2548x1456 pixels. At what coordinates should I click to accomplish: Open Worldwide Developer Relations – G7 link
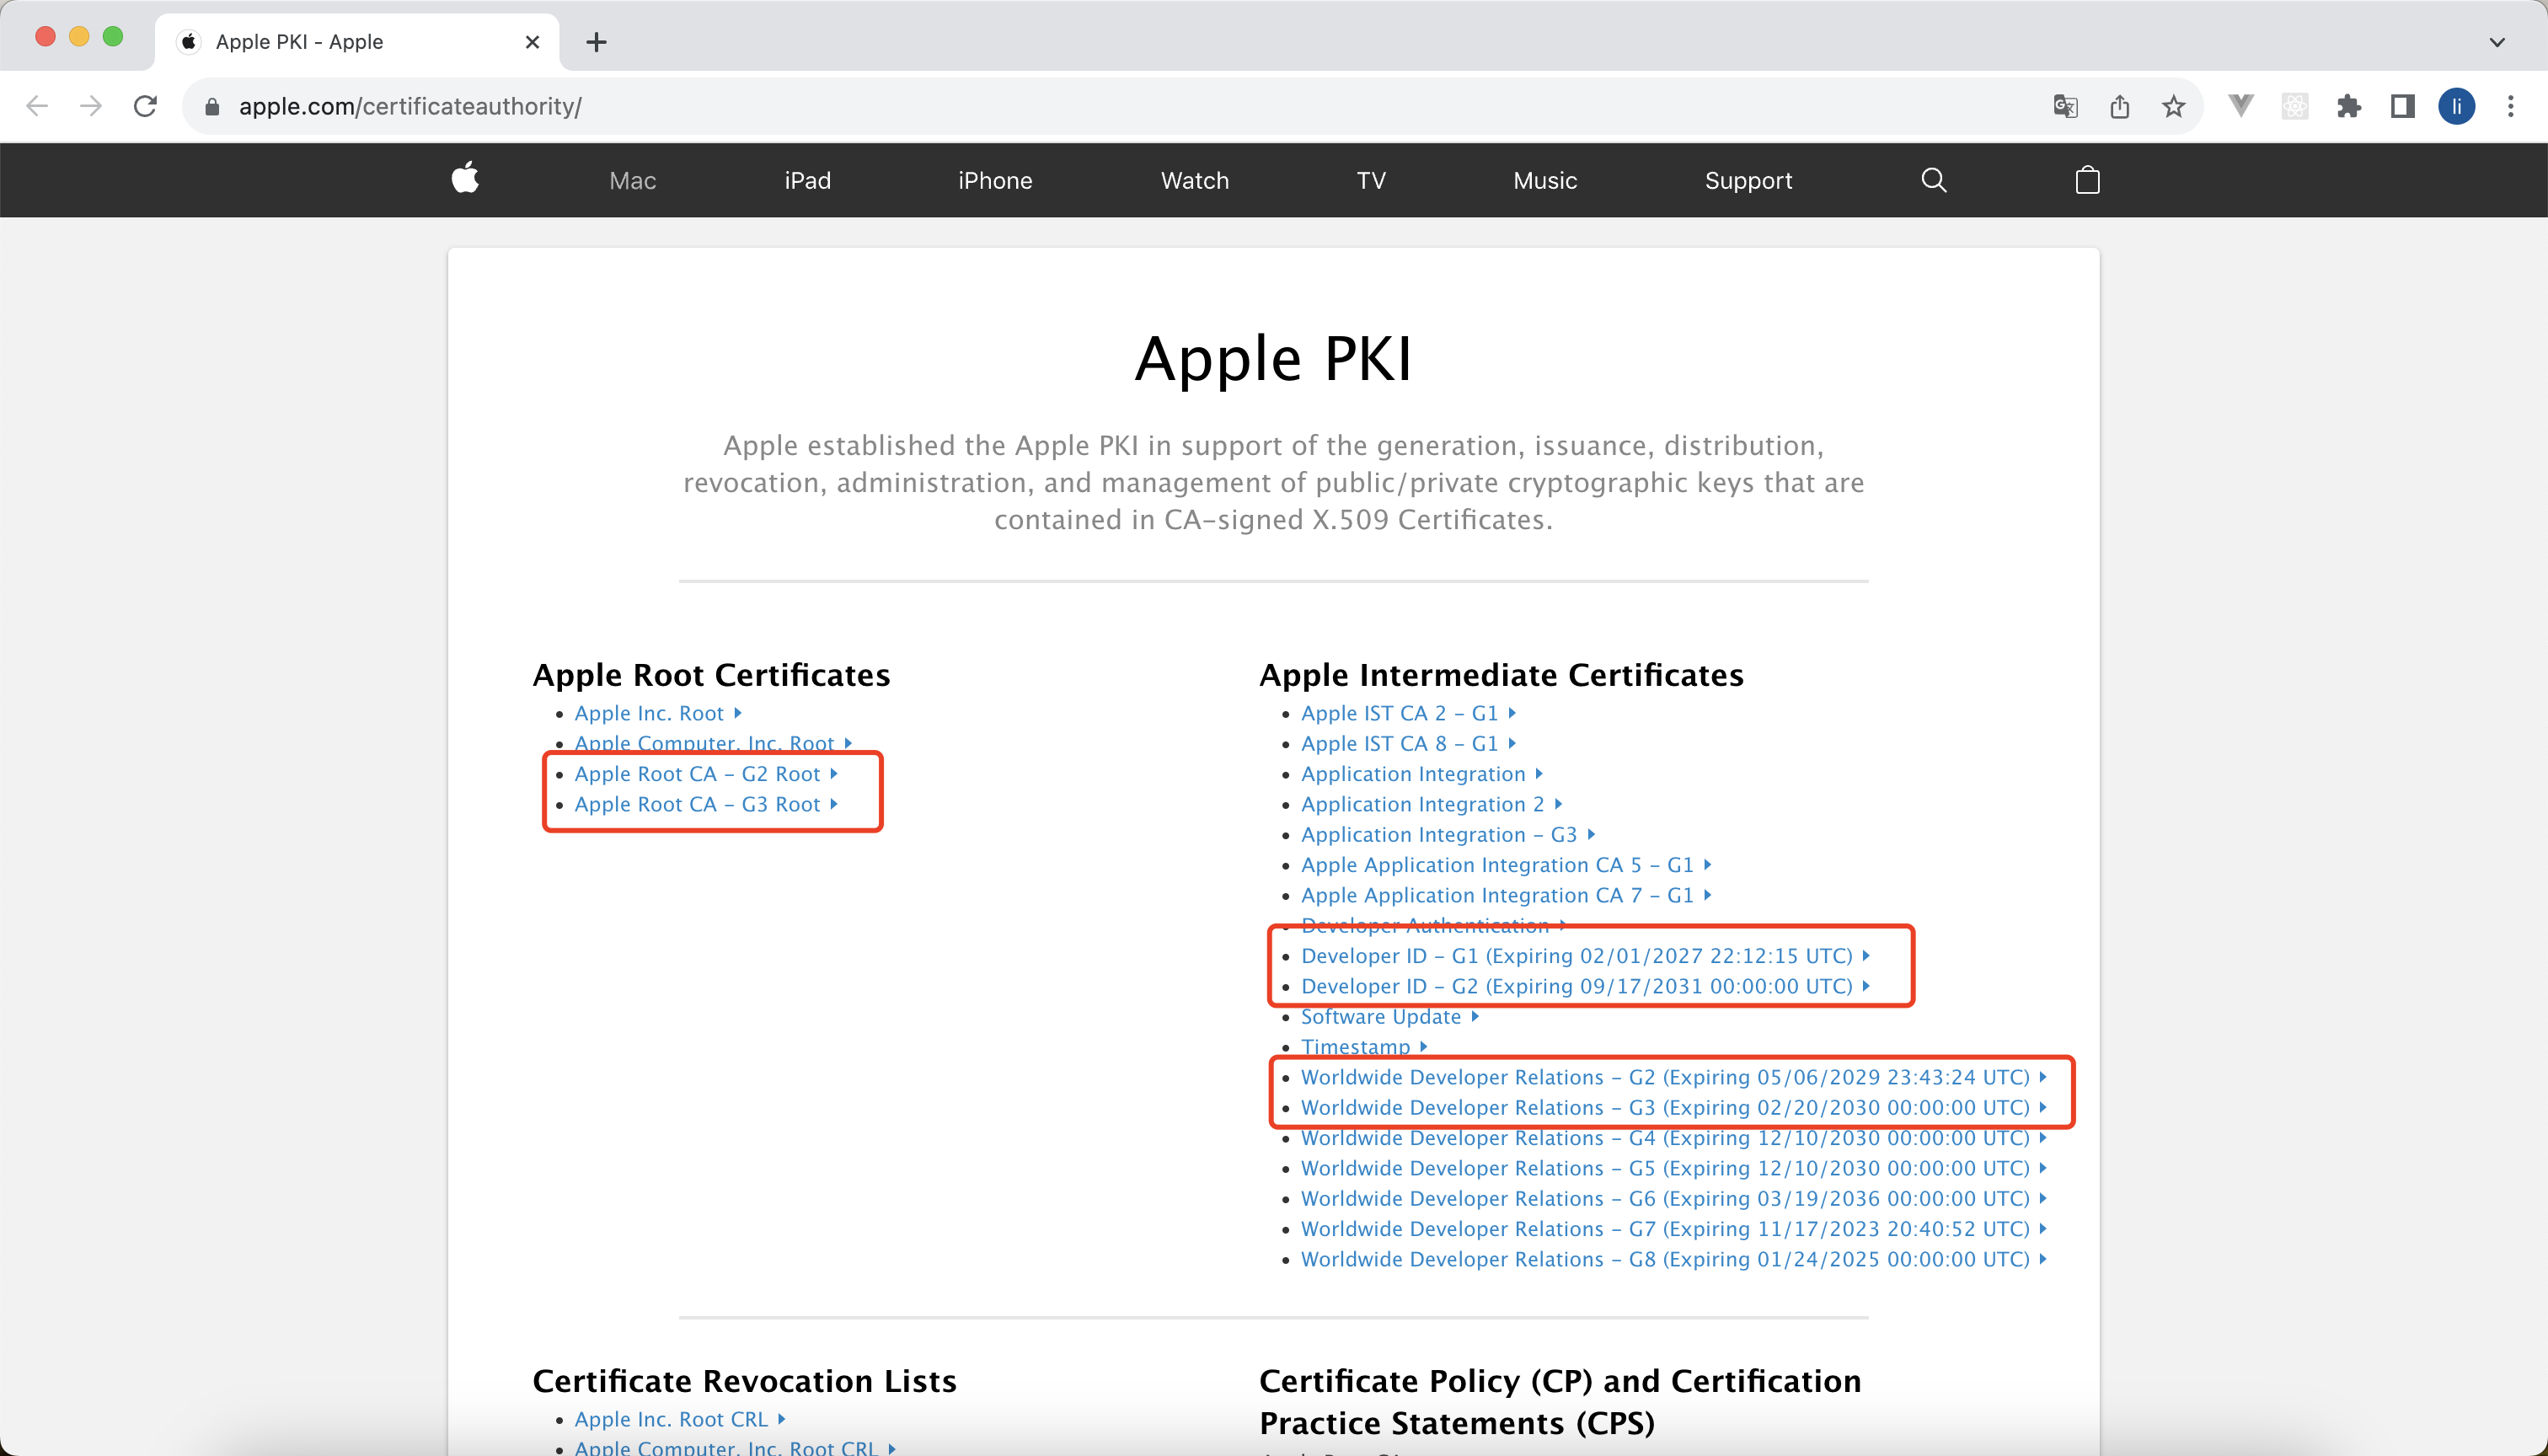(x=1673, y=1229)
